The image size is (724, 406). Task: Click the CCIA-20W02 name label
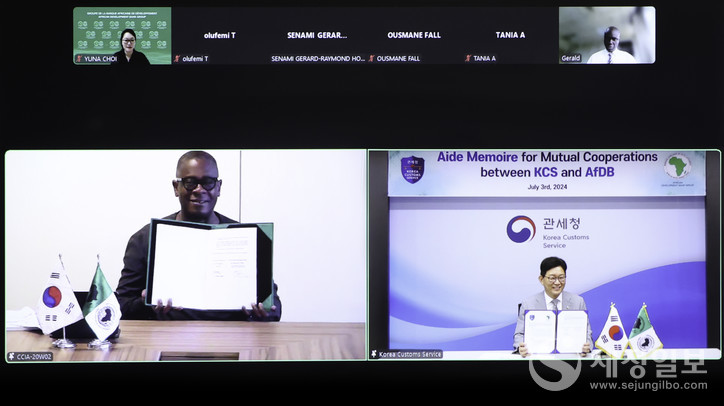33,356
